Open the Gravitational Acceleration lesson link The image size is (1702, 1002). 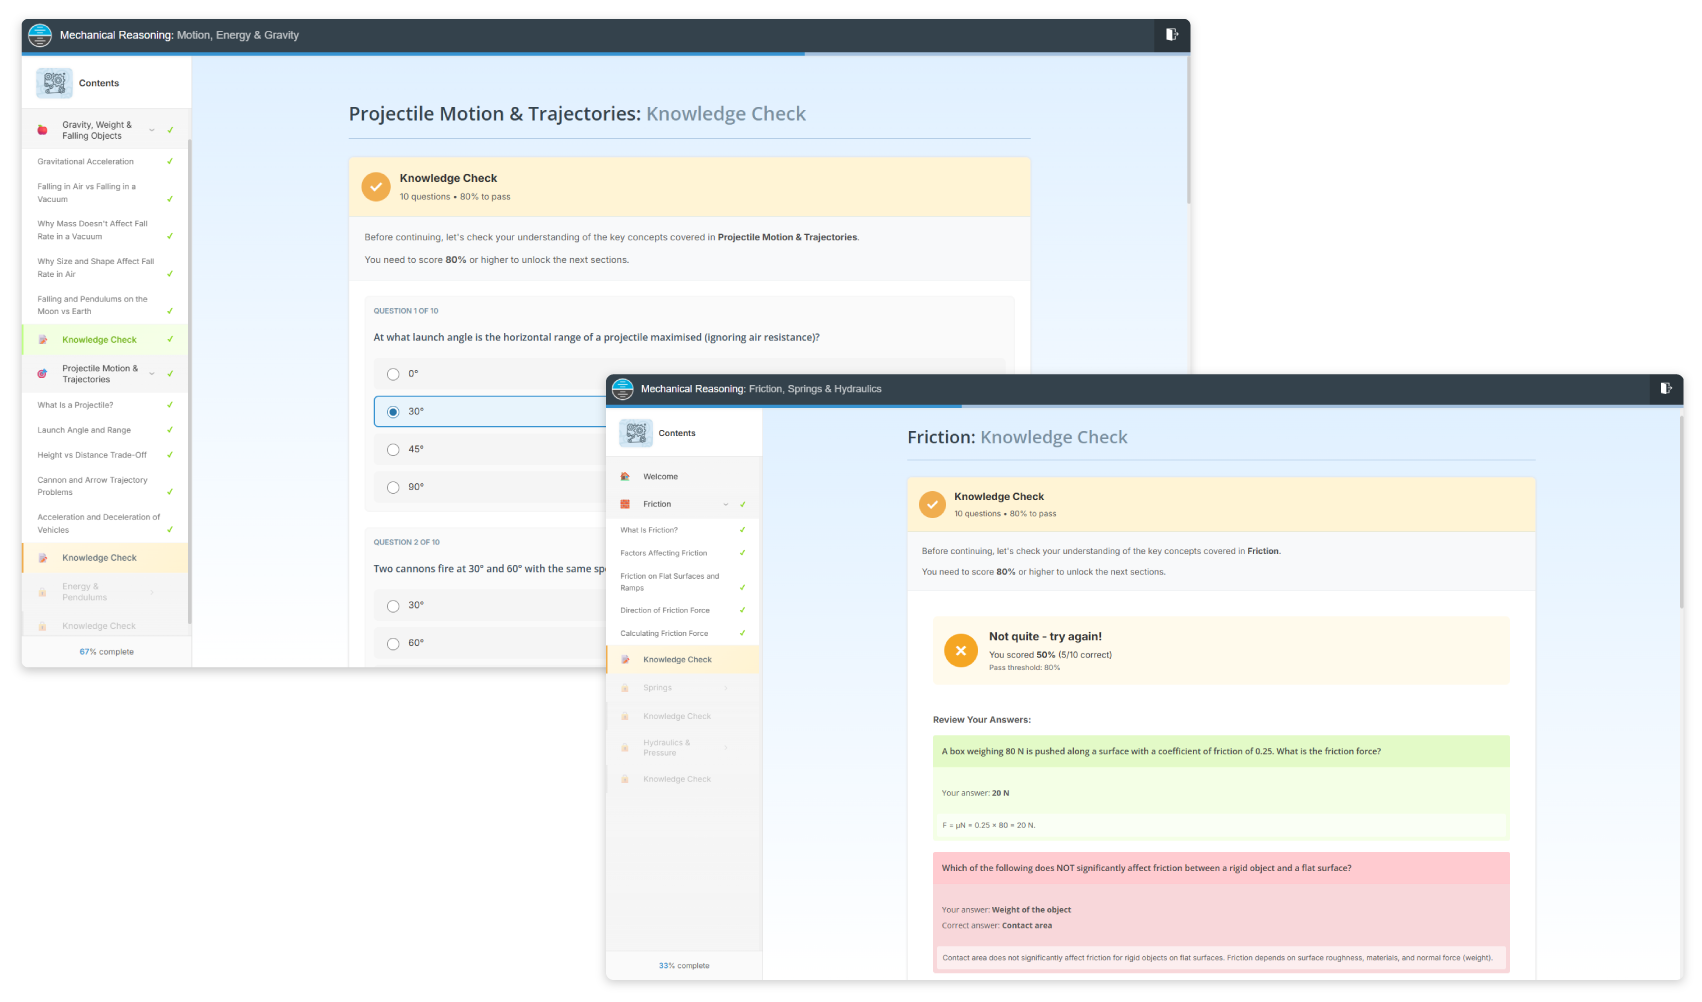point(85,162)
